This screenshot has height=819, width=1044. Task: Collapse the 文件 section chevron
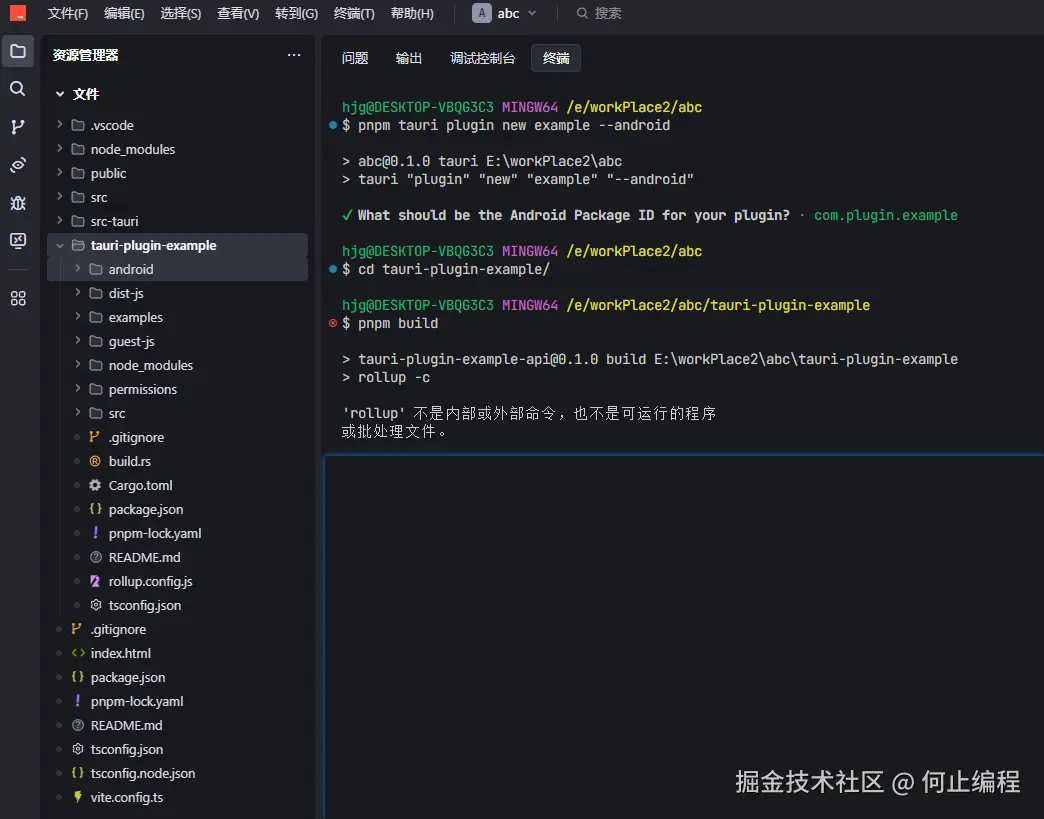(60, 94)
